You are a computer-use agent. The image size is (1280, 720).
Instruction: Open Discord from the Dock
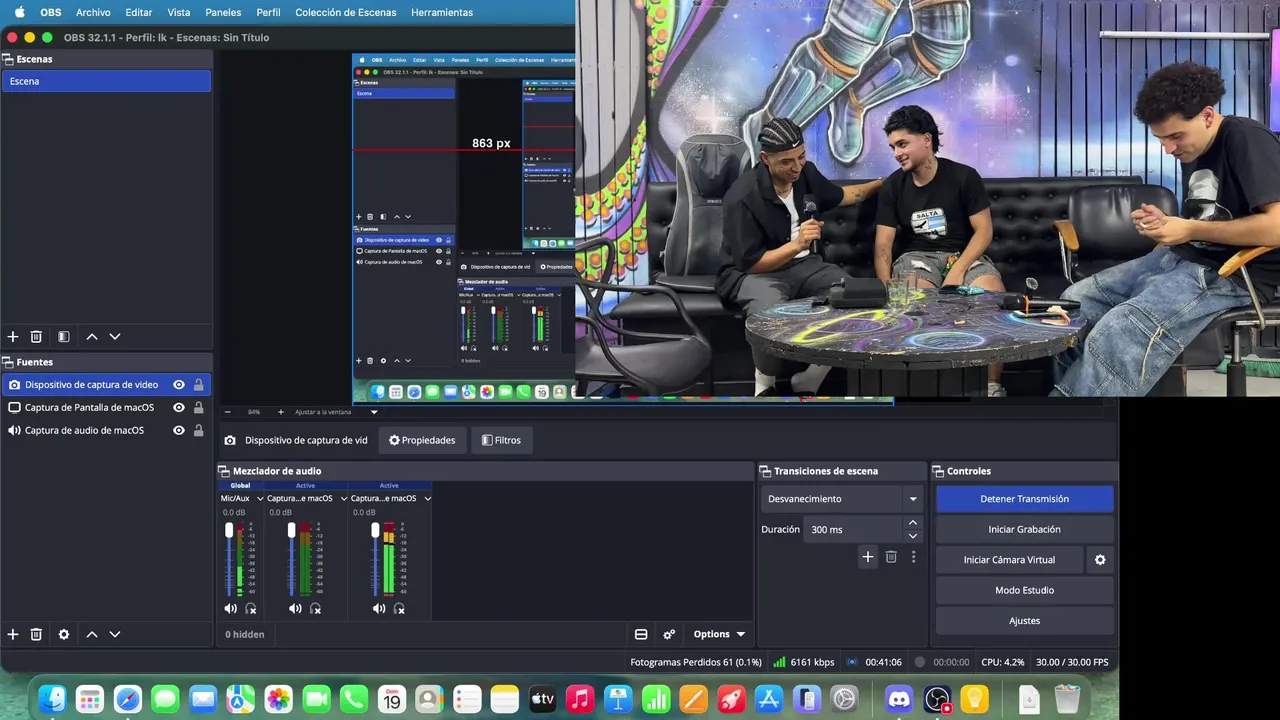tap(899, 699)
